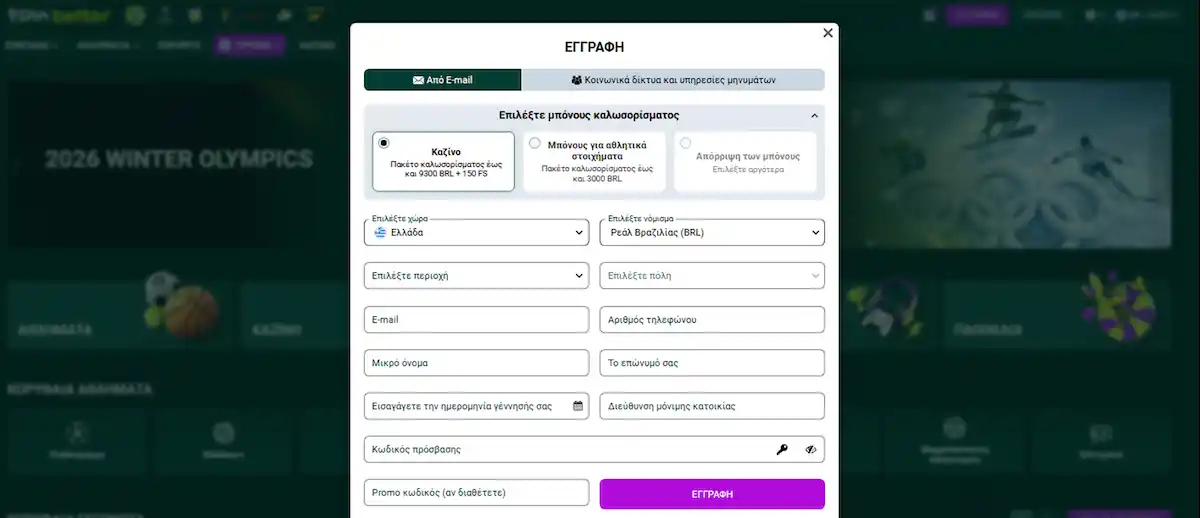Choose the sports betting bonus radio option
This screenshot has height=518, width=1200.
[x=535, y=143]
